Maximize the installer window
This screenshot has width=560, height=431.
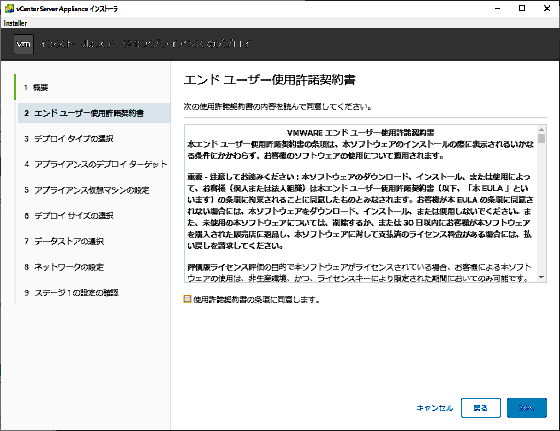coord(522,8)
